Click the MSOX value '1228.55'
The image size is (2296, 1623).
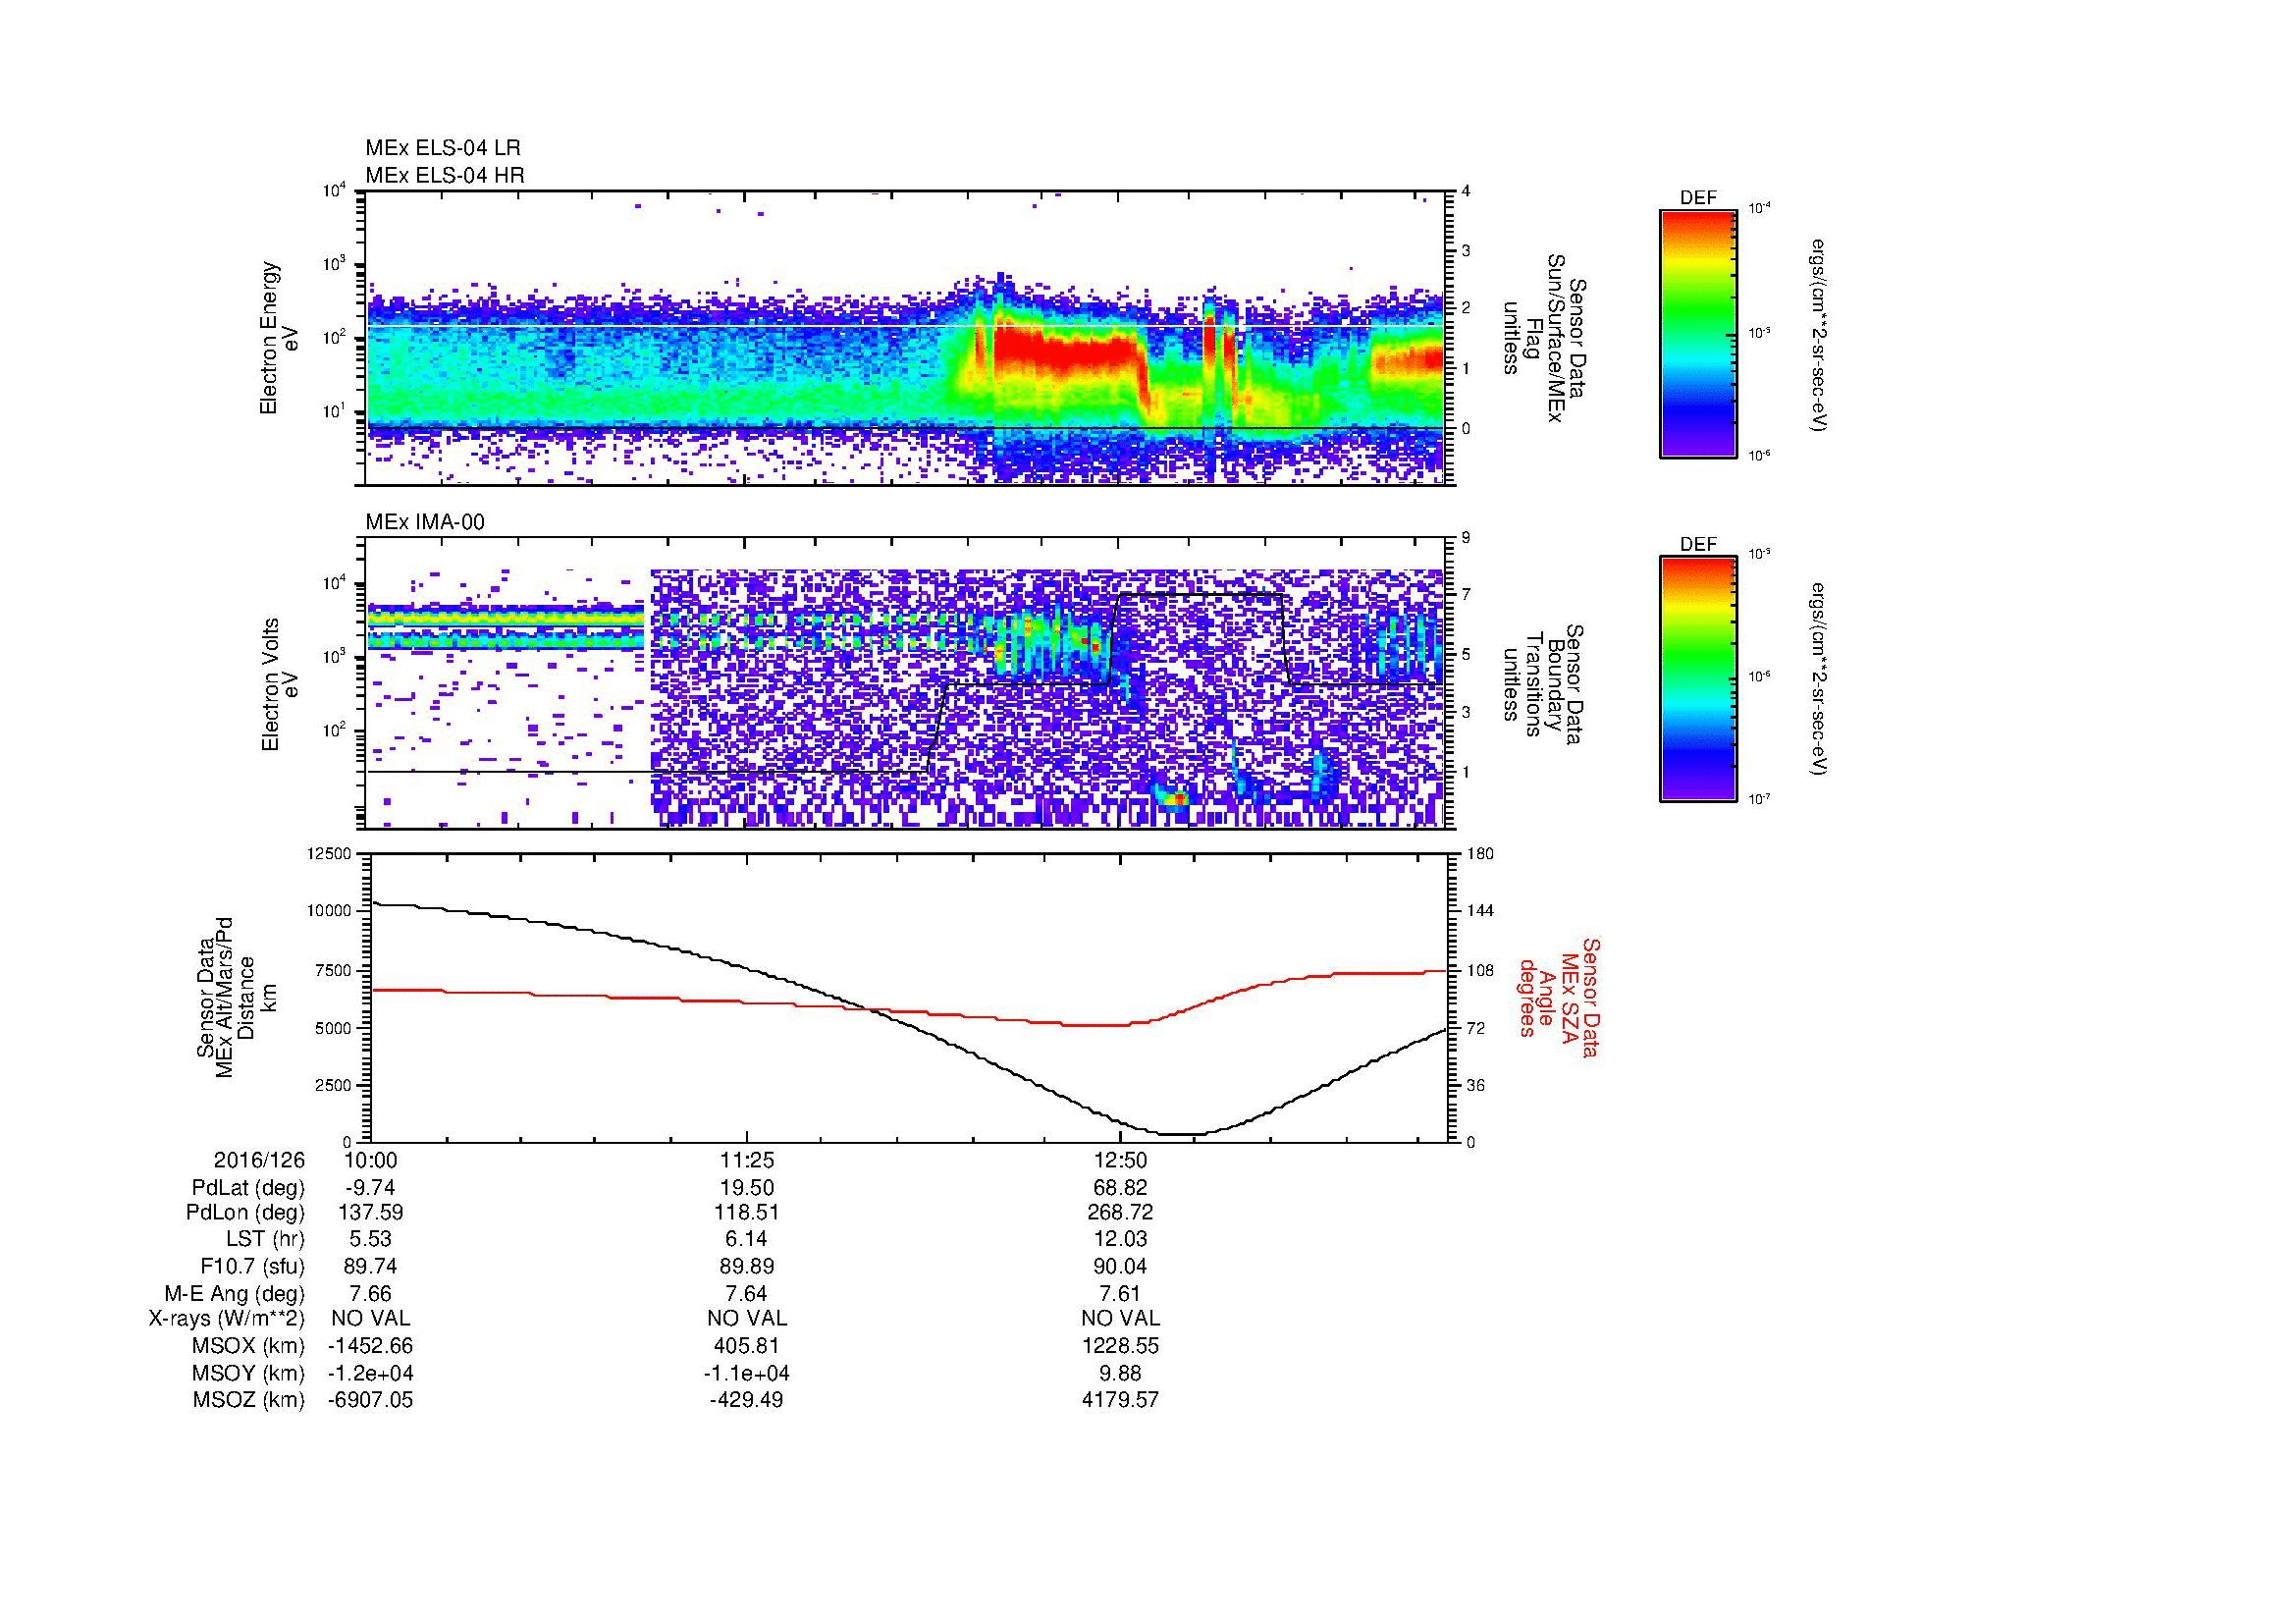(x=1120, y=1346)
